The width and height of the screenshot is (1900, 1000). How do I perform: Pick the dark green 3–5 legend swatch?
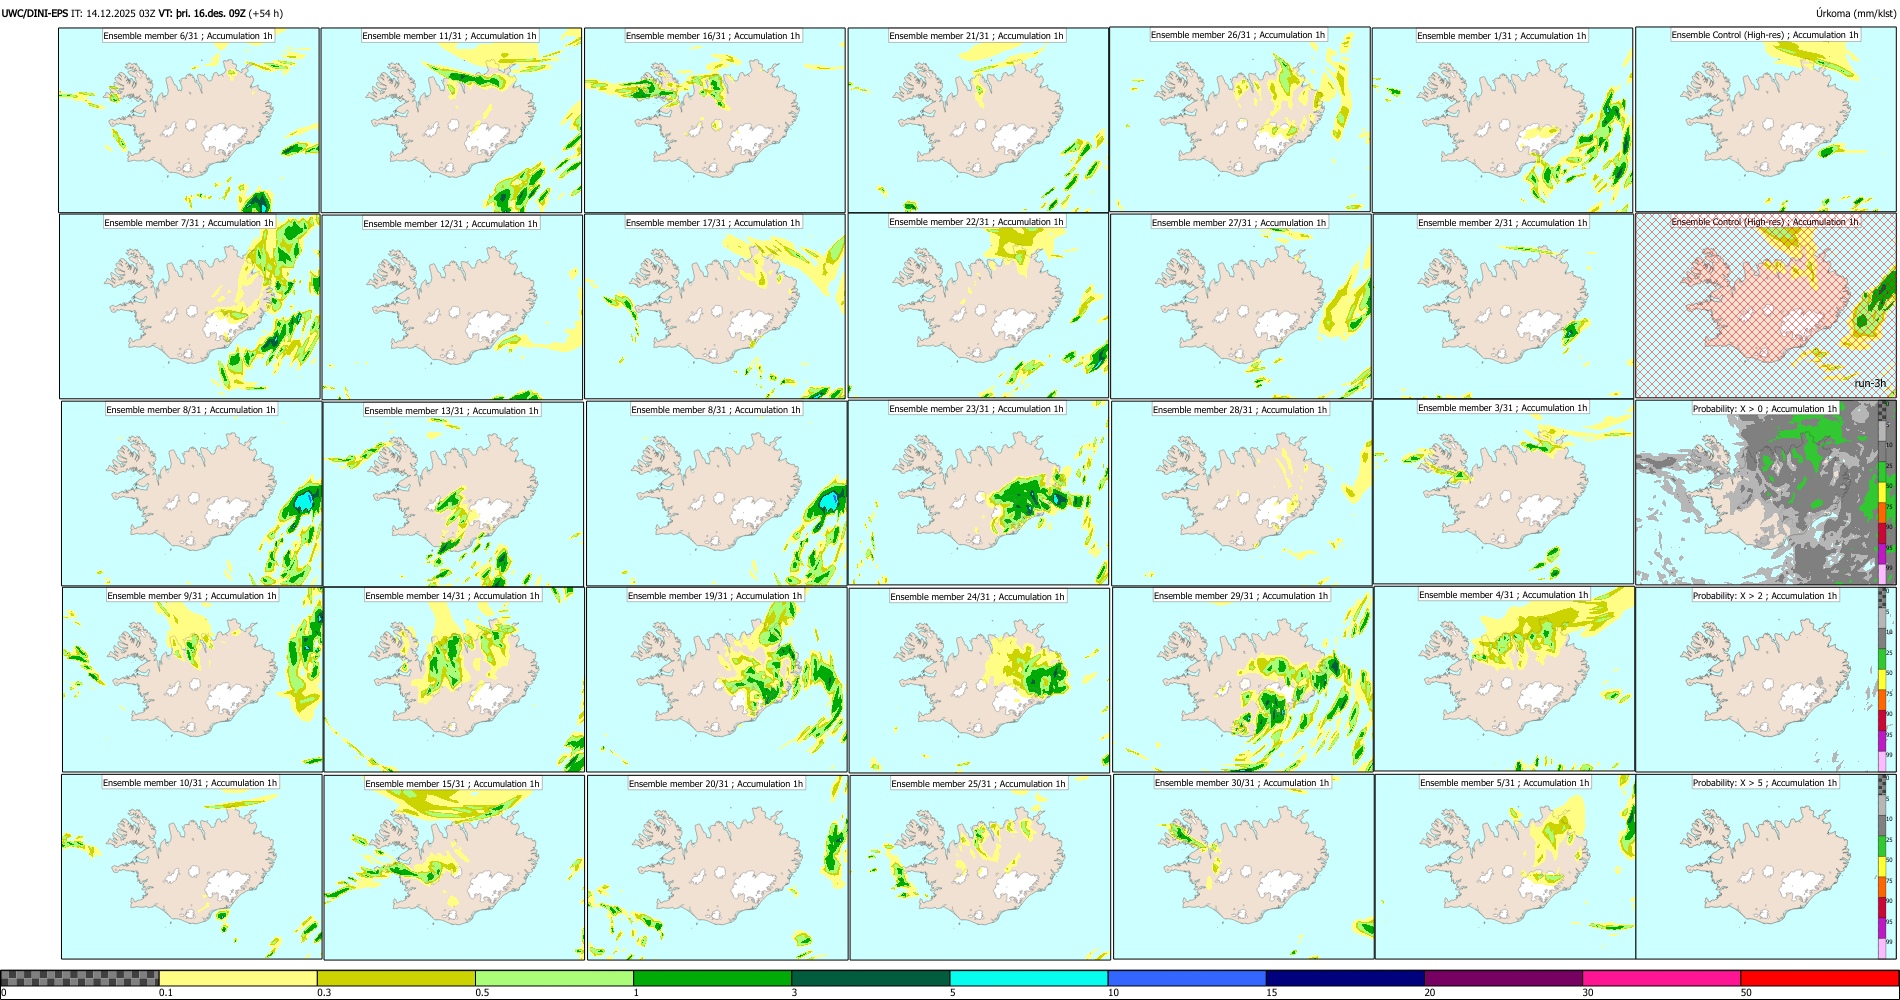click(x=870, y=978)
